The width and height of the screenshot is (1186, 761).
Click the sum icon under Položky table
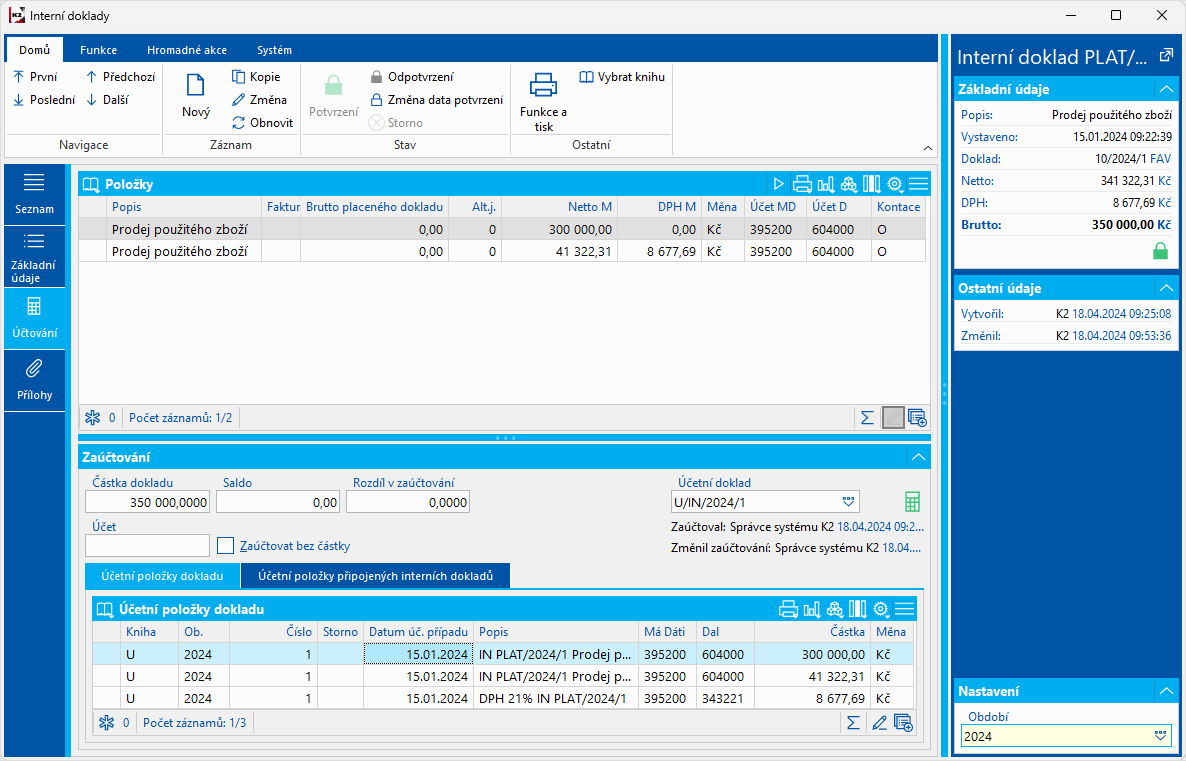(867, 418)
